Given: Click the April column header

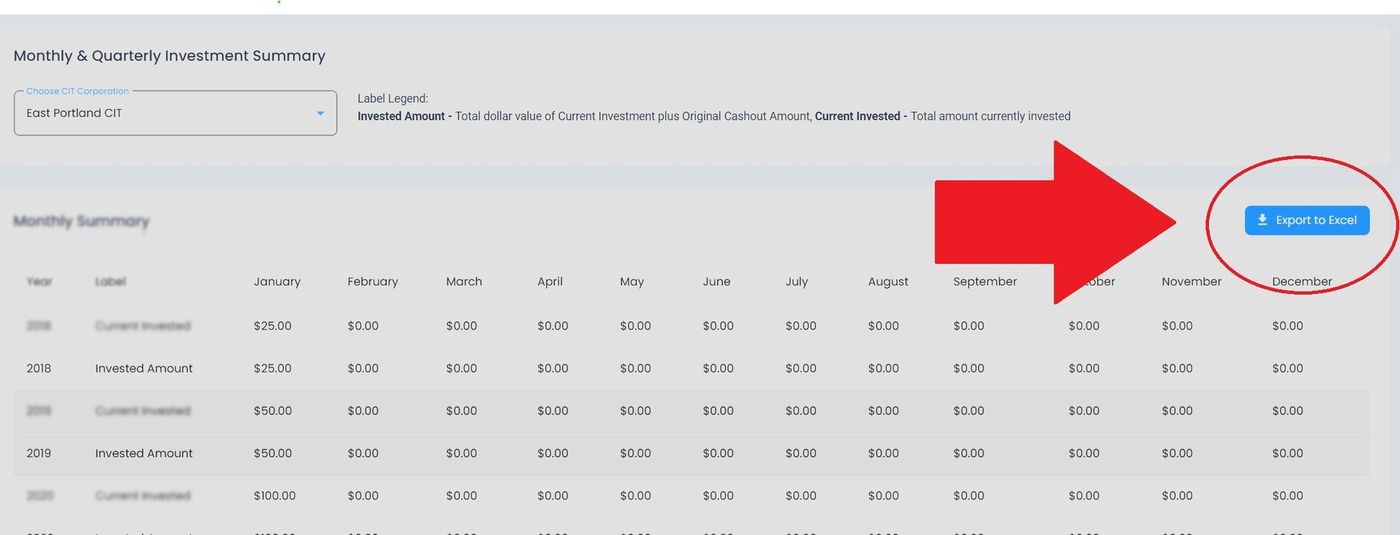Looking at the screenshot, I should [550, 282].
